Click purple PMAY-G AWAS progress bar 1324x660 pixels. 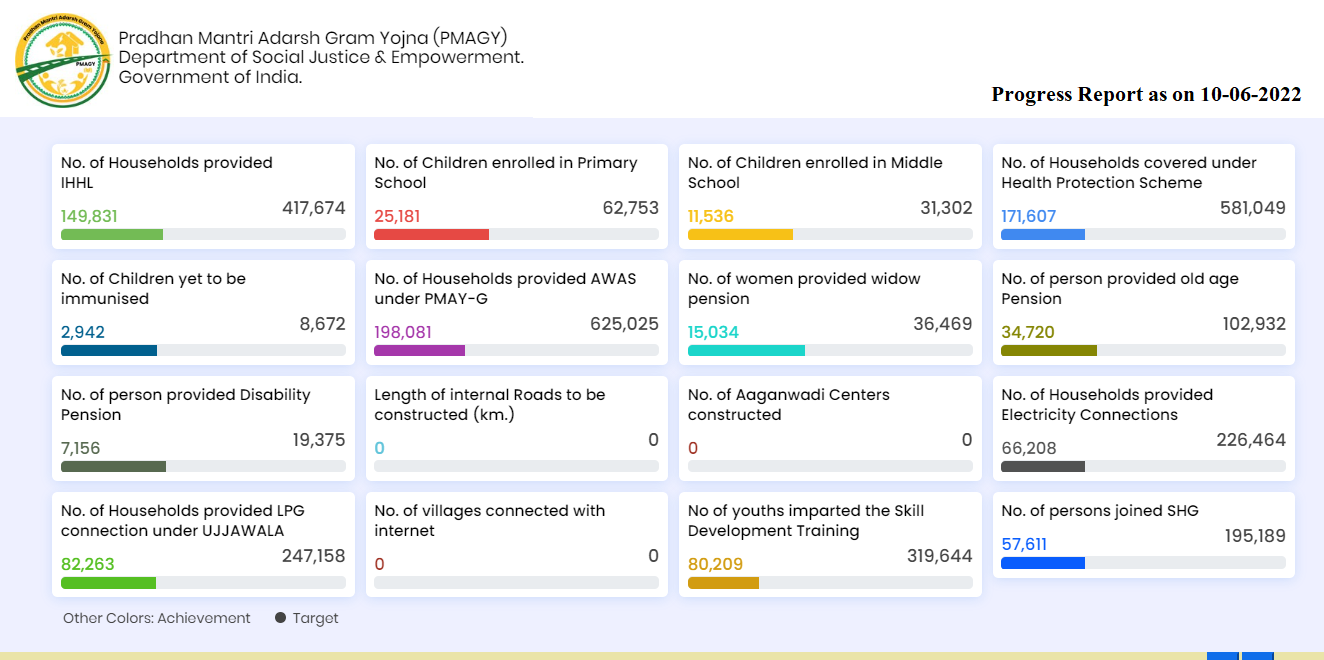tap(419, 350)
